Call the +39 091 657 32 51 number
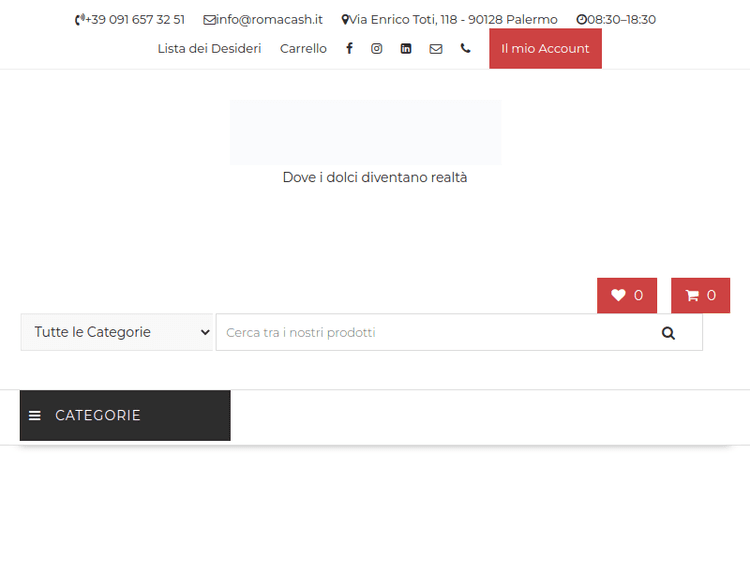 [134, 19]
